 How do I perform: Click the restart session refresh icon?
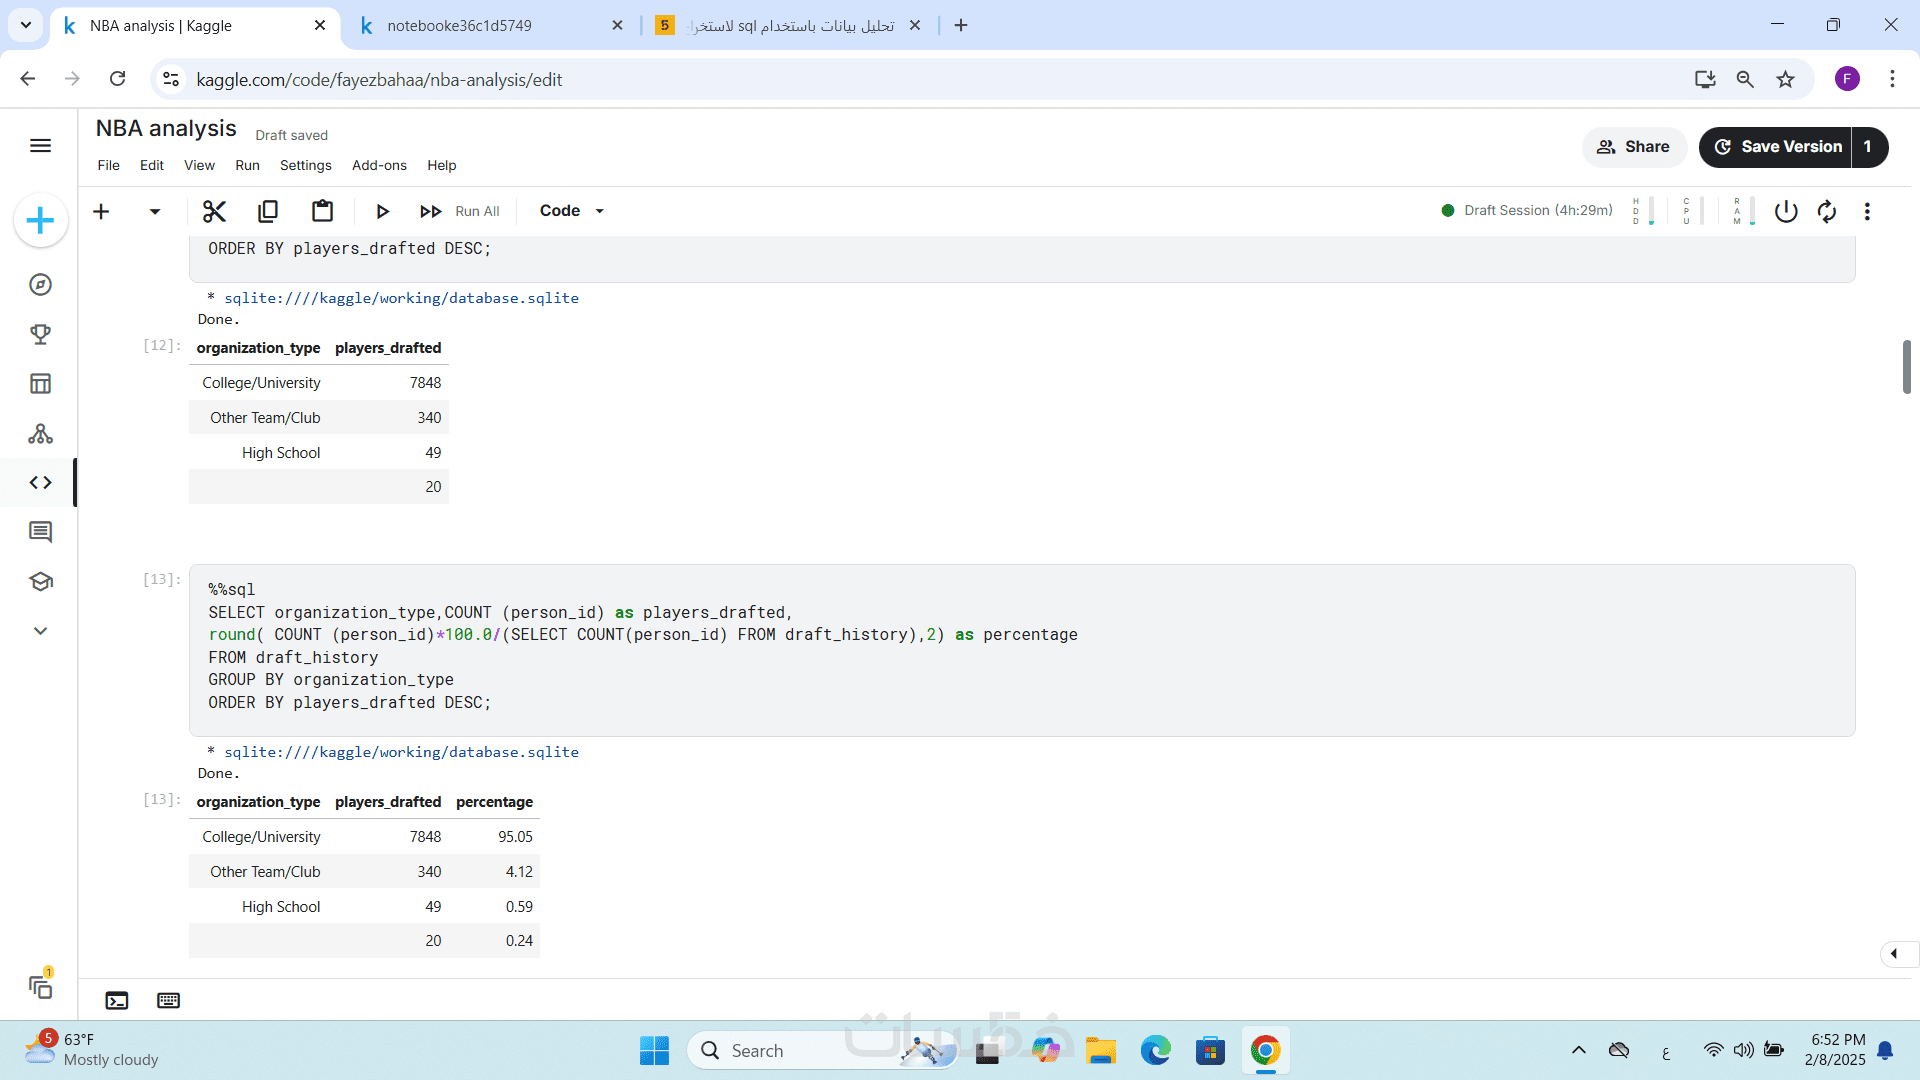pos(1827,211)
